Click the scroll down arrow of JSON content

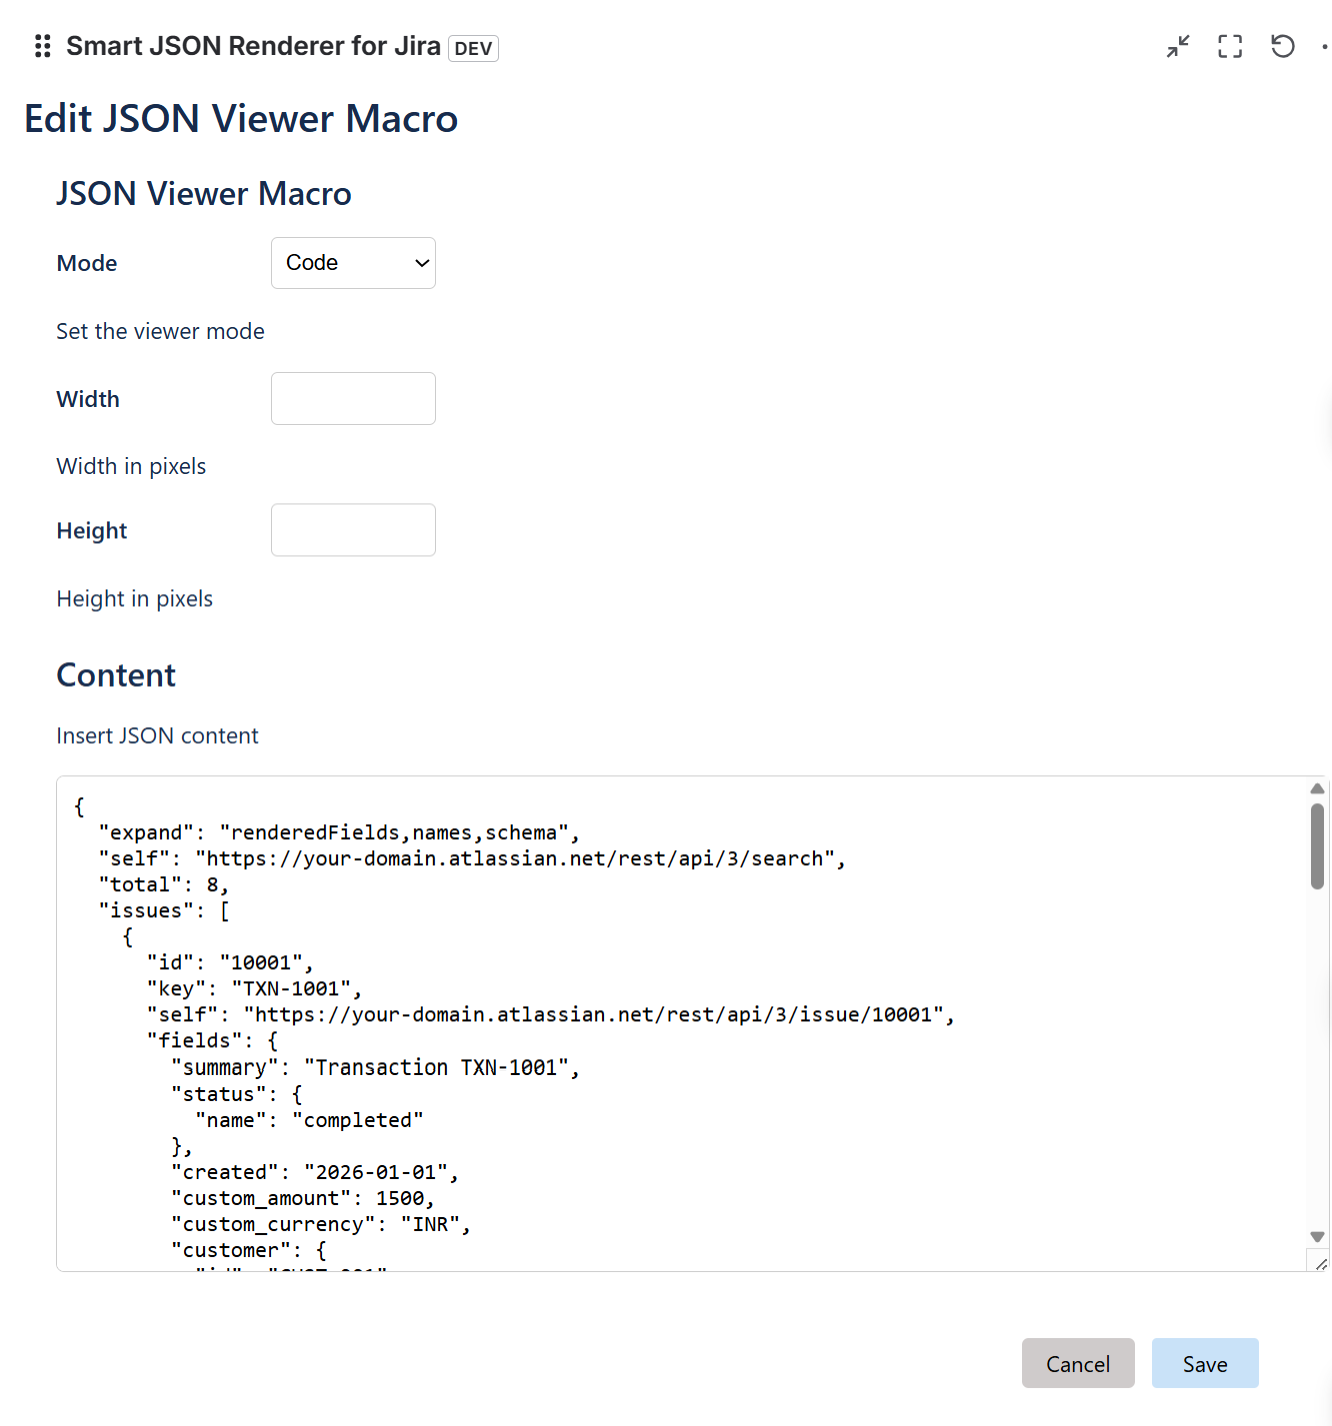[x=1317, y=1237]
